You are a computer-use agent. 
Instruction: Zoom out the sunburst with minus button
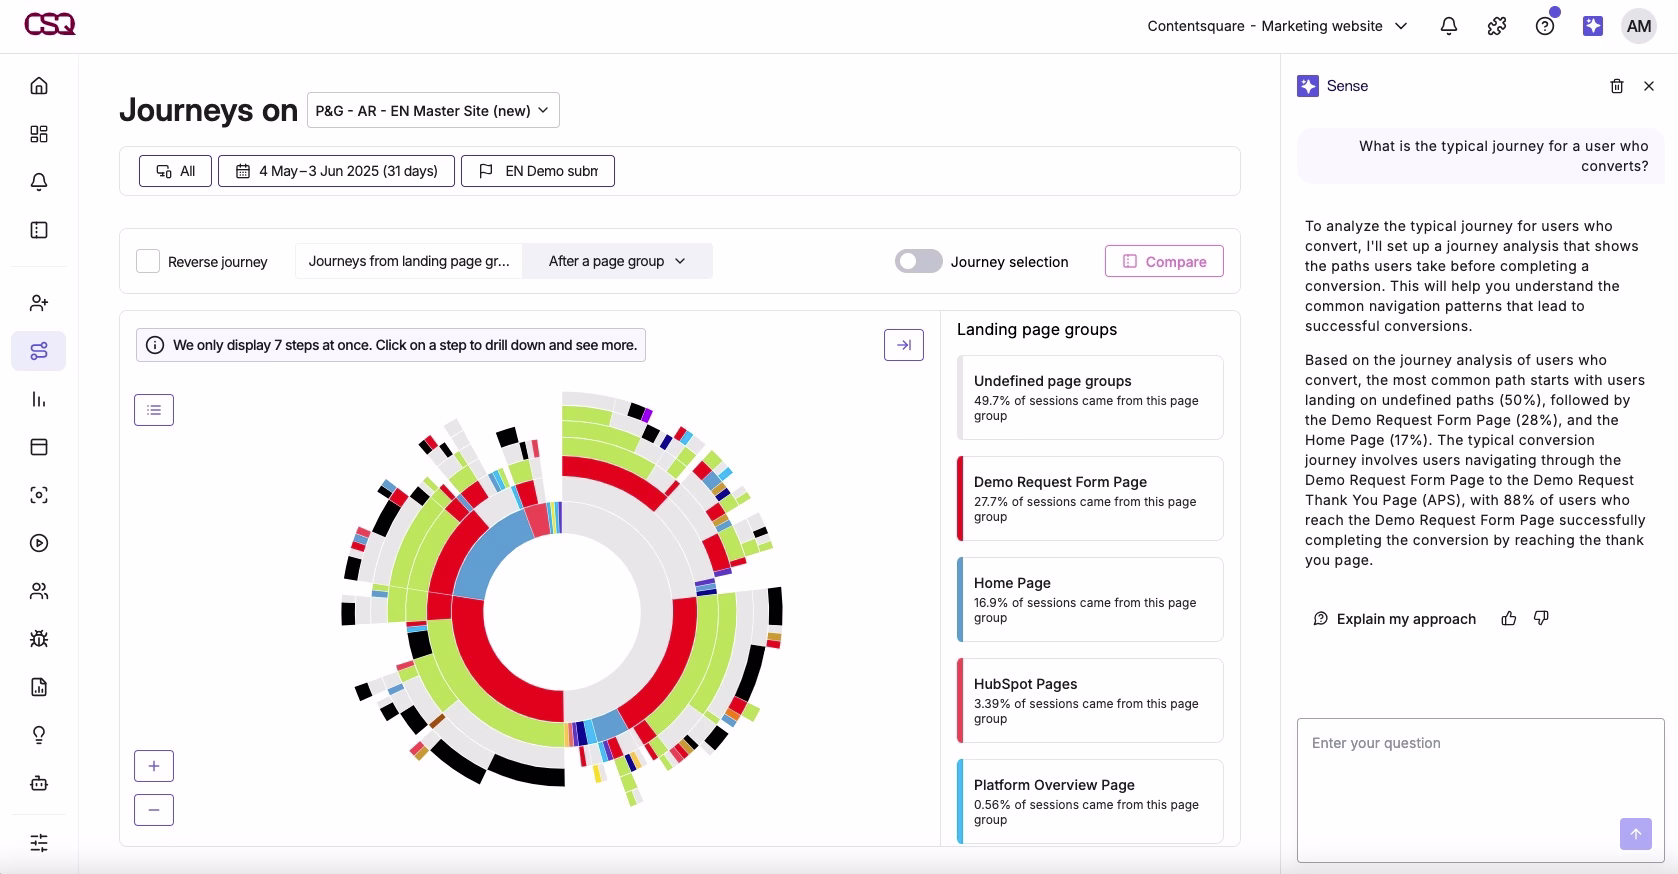click(154, 810)
